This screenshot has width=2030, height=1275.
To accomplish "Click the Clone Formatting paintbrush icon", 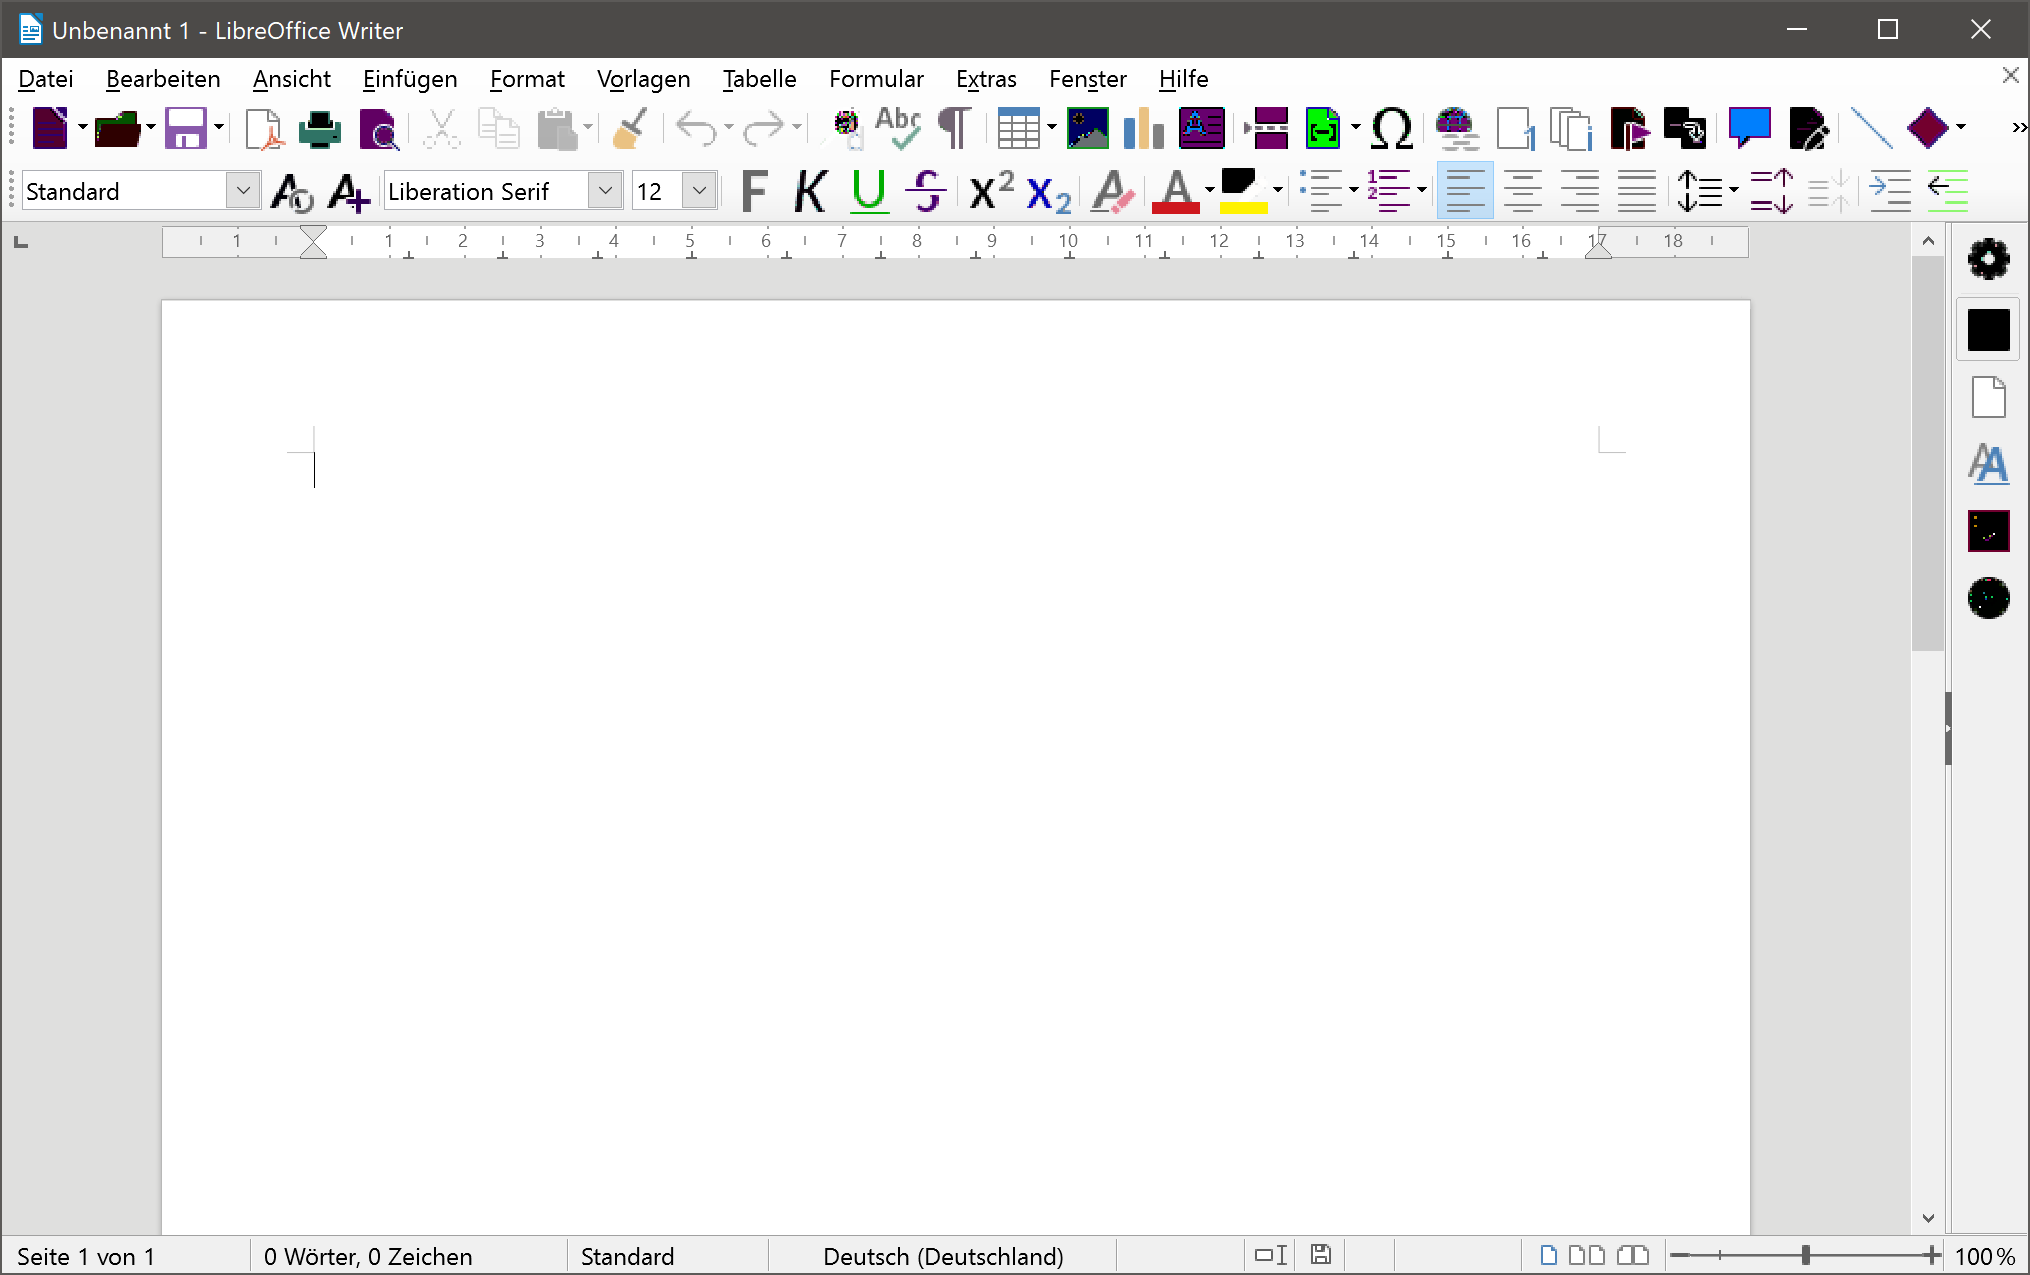I will [x=630, y=129].
